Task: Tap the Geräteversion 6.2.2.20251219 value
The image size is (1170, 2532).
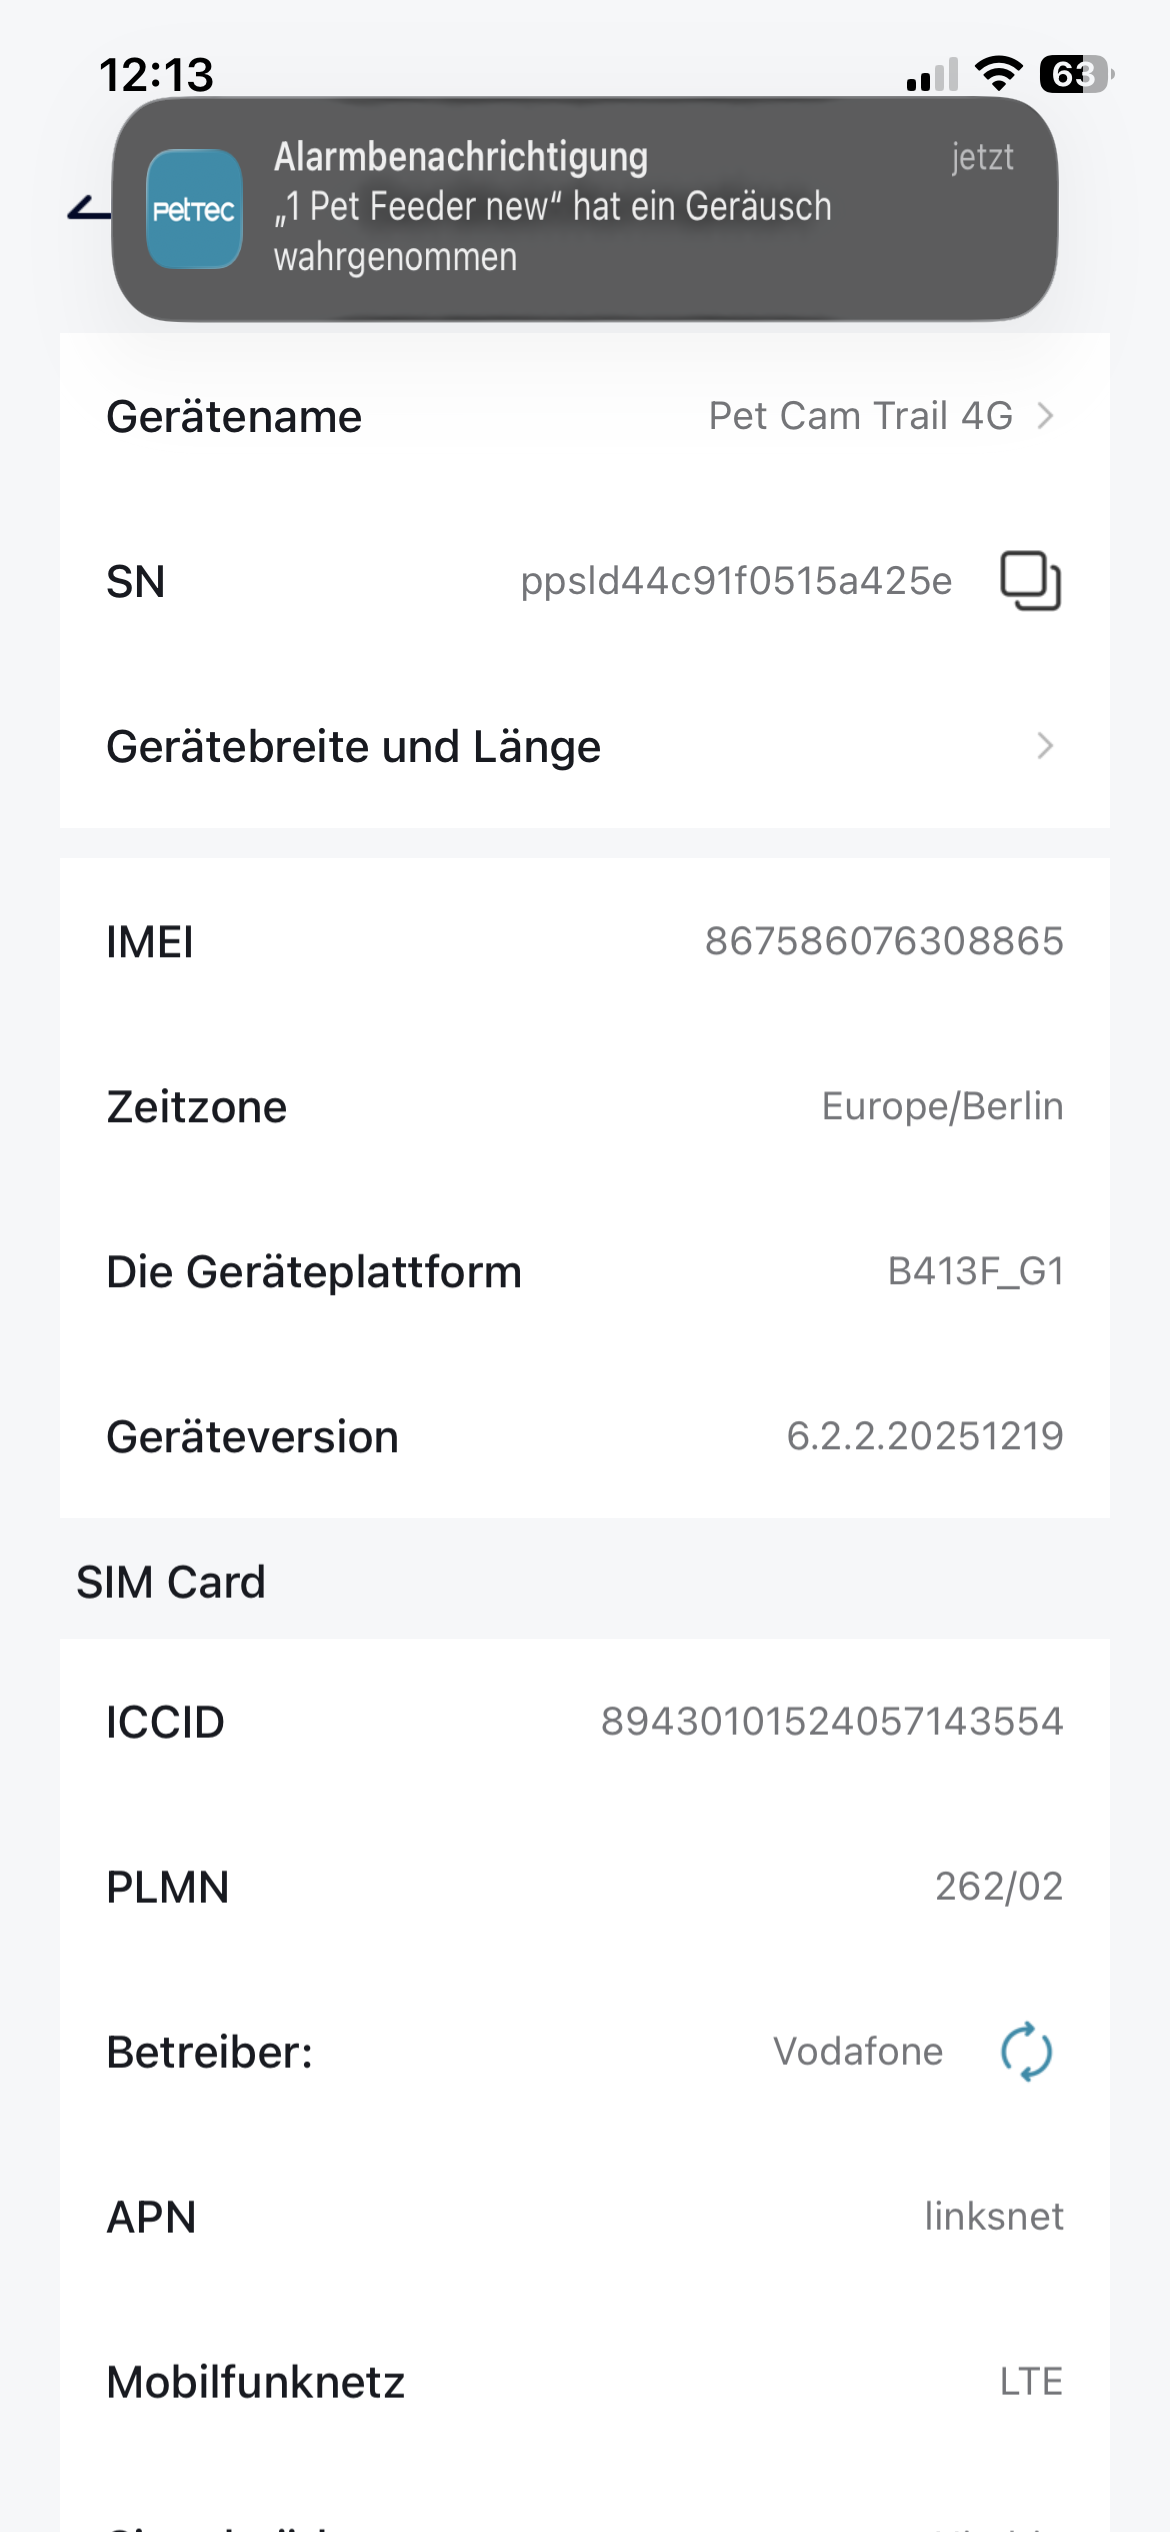Action: pos(925,1437)
